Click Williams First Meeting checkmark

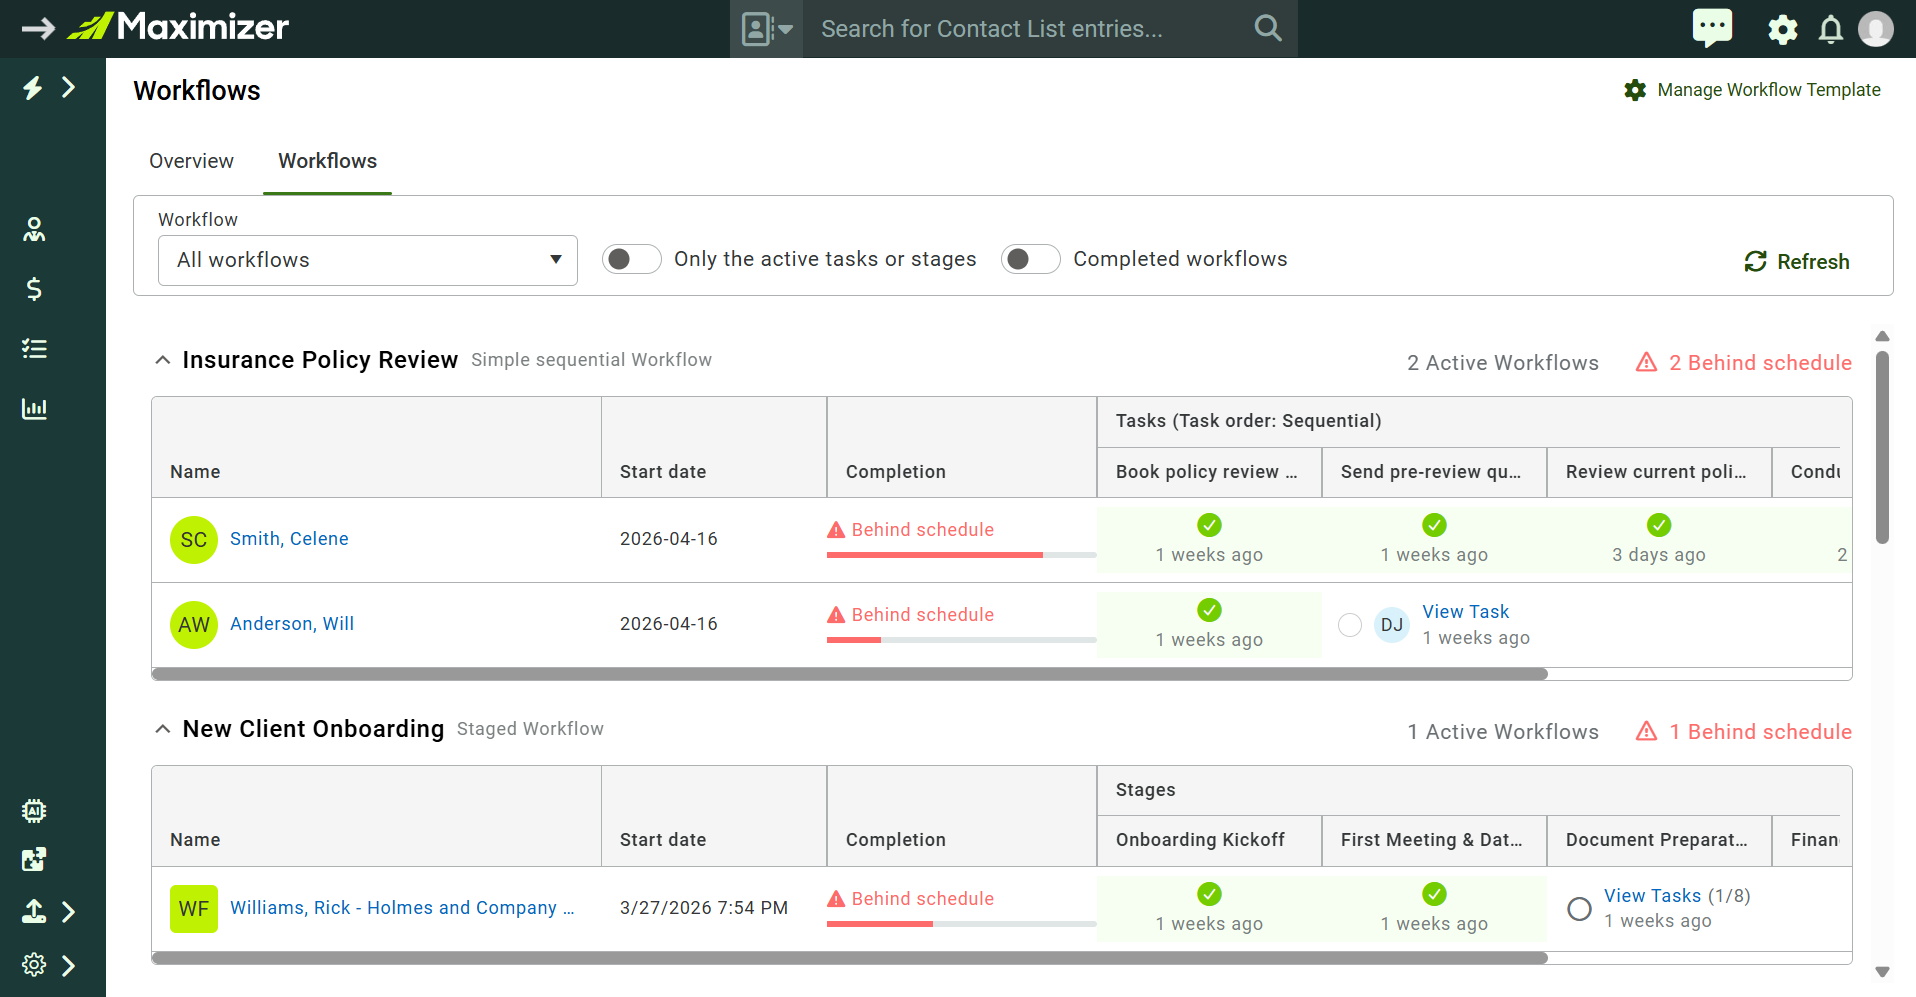click(1434, 894)
